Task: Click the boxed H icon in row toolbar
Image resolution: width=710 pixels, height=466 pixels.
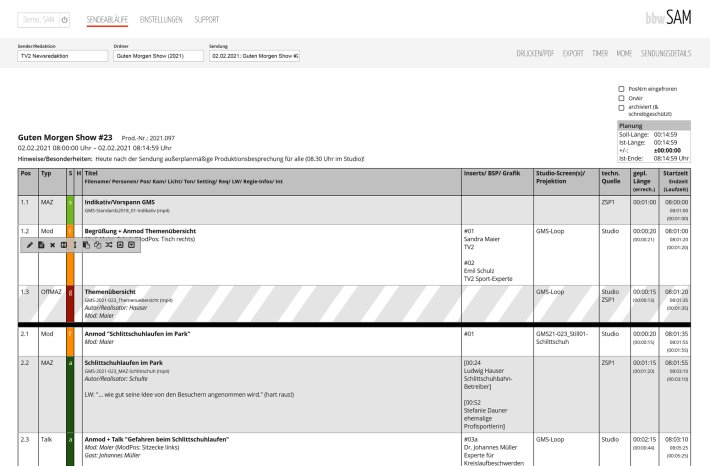Action: point(64,245)
